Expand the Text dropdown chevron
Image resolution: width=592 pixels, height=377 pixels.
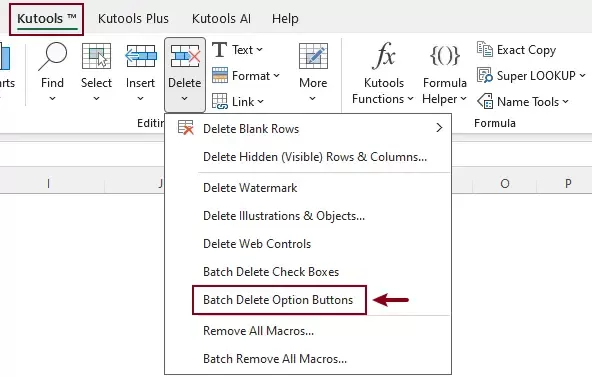click(259, 50)
